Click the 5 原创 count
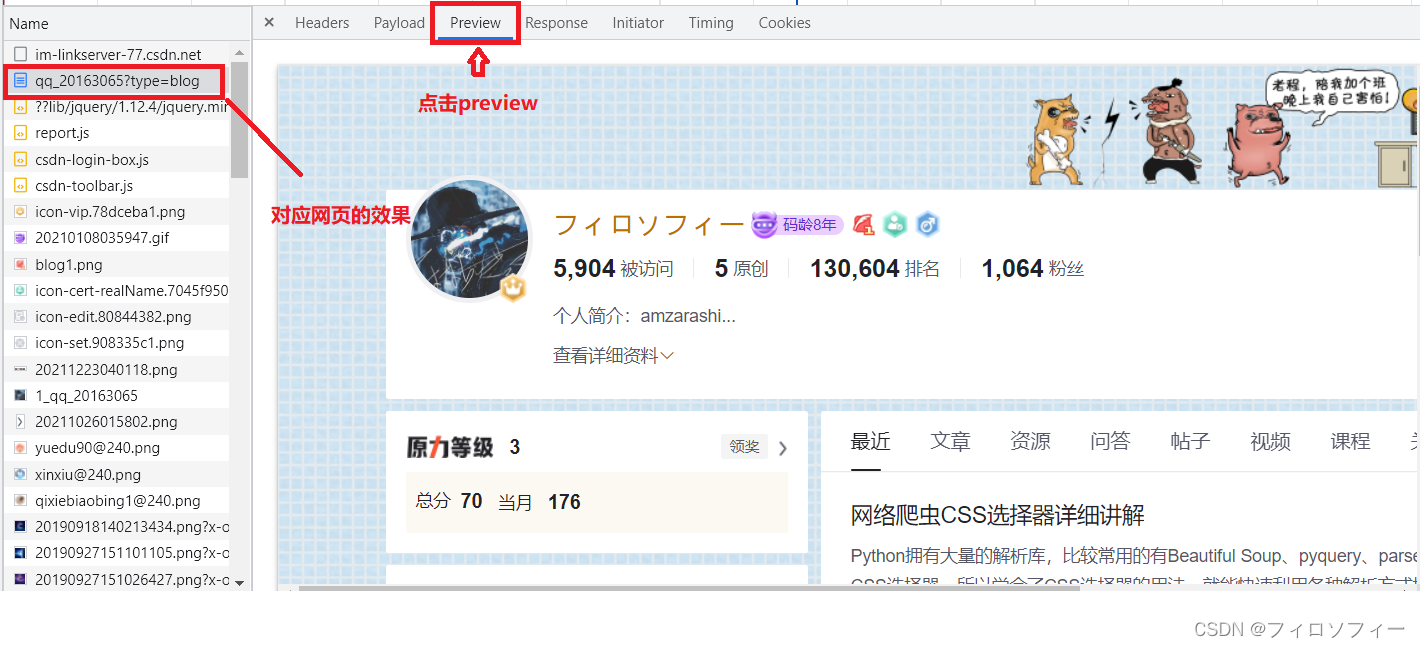 pyautogui.click(x=741, y=268)
